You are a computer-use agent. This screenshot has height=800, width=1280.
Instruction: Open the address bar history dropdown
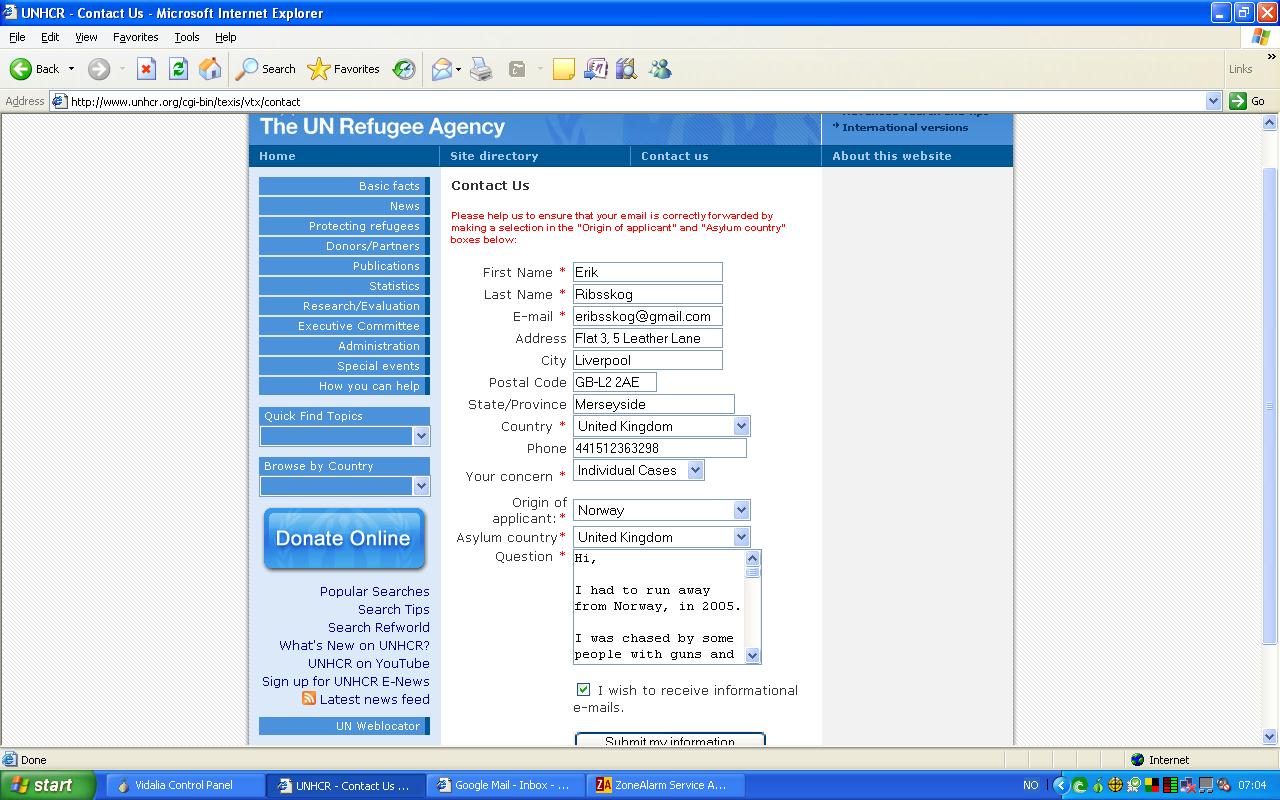pyautogui.click(x=1213, y=101)
